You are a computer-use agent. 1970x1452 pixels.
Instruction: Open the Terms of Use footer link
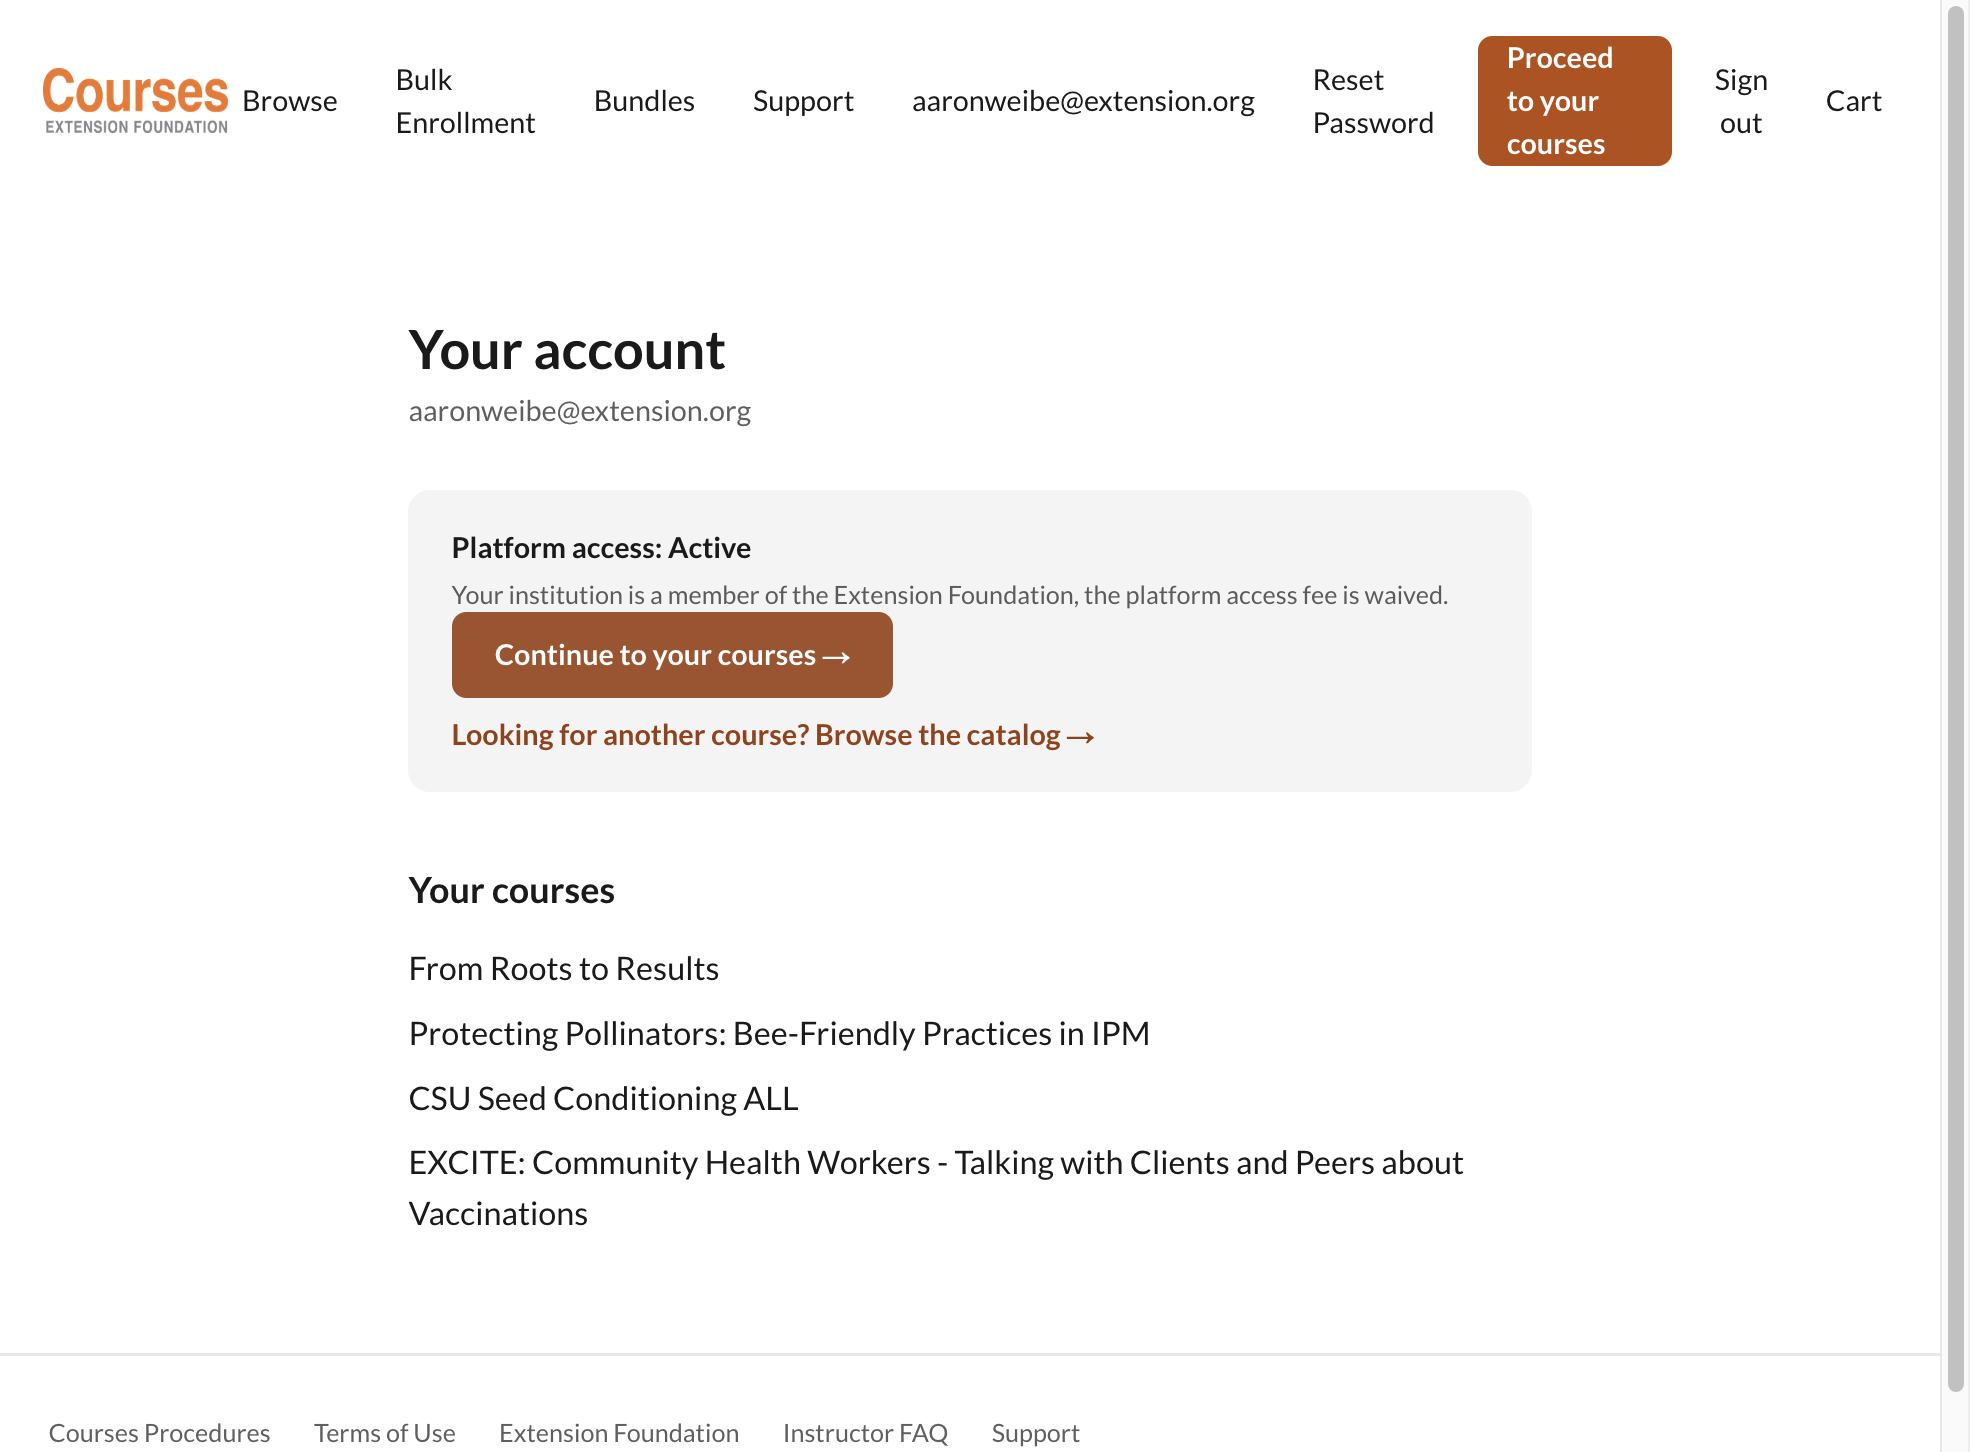385,1433
